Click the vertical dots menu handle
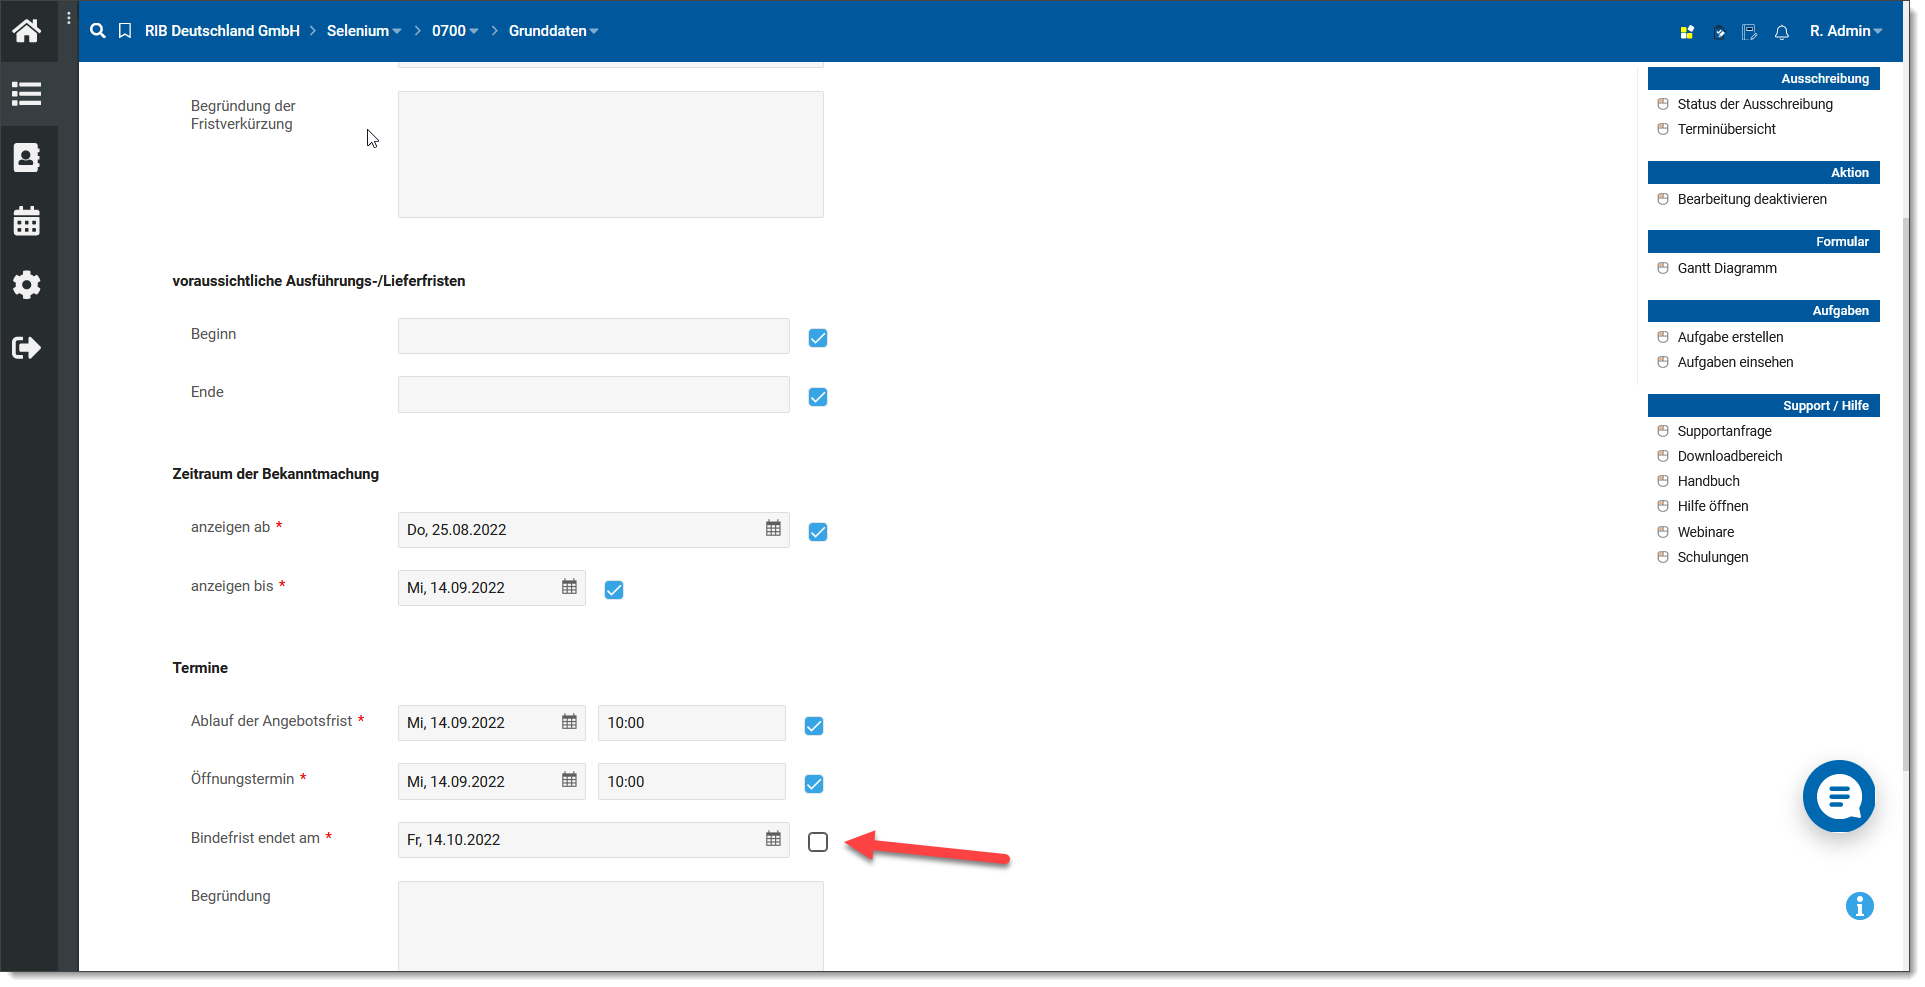The width and height of the screenshot is (1925, 987). tap(69, 18)
